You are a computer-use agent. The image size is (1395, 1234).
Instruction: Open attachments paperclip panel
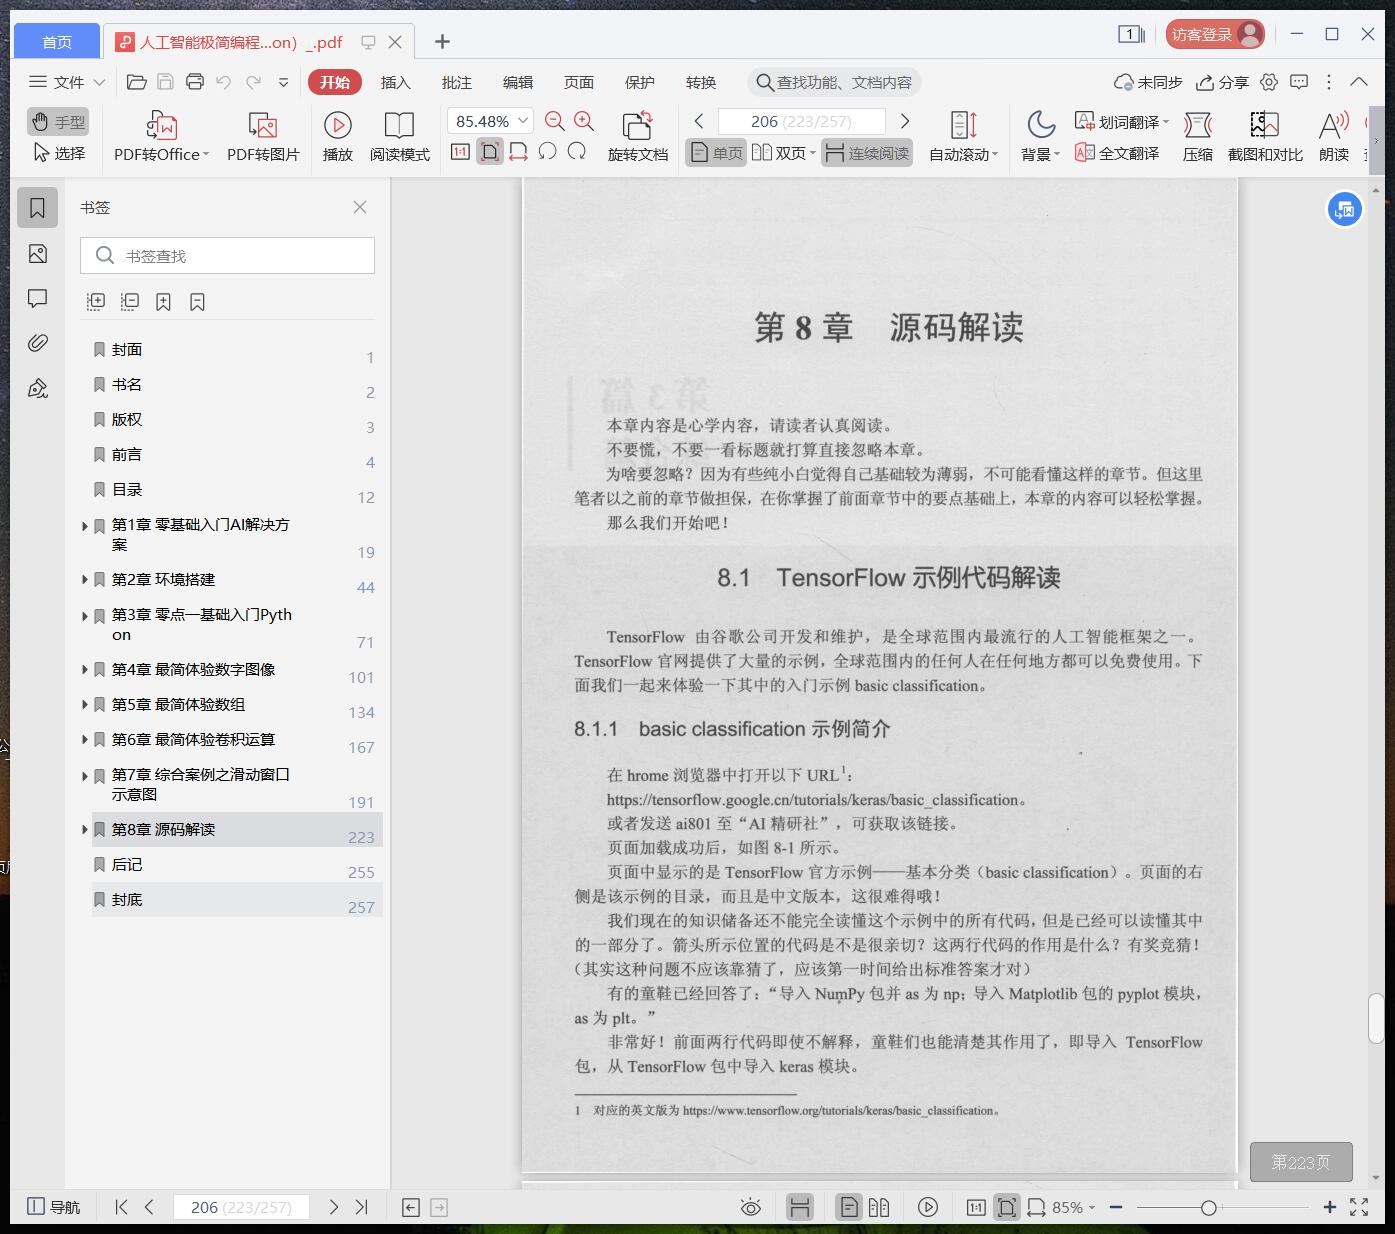38,343
